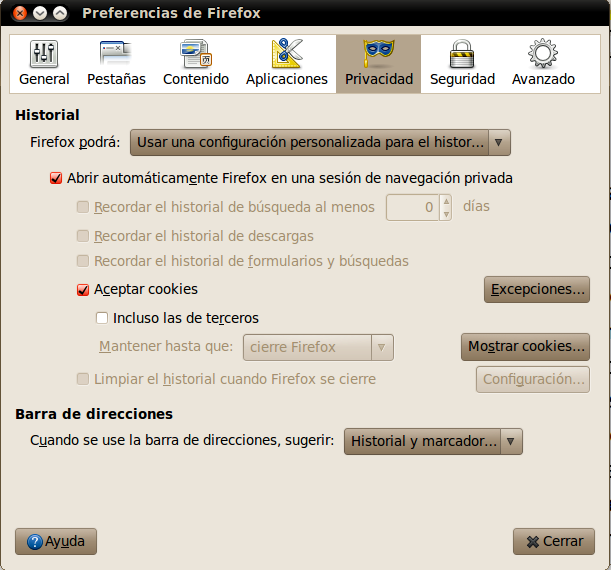Click the Historial section heading

47,115
